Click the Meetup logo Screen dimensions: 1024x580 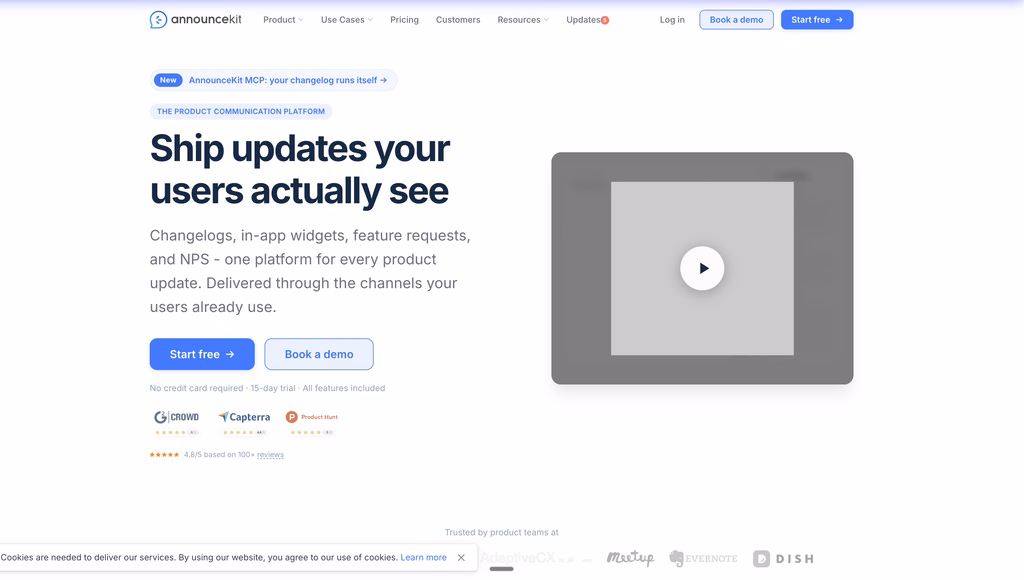coord(630,558)
